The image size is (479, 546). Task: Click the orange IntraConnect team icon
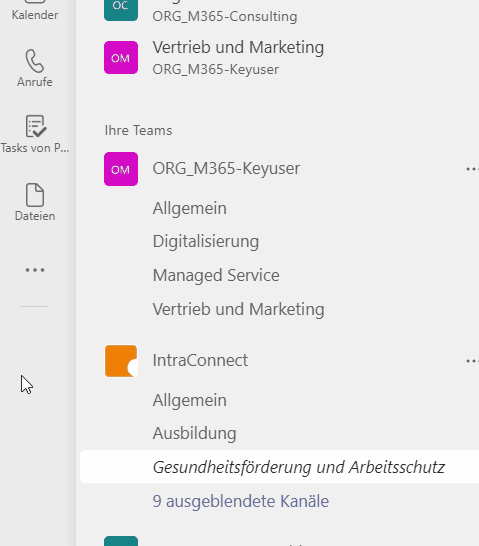pyautogui.click(x=121, y=361)
